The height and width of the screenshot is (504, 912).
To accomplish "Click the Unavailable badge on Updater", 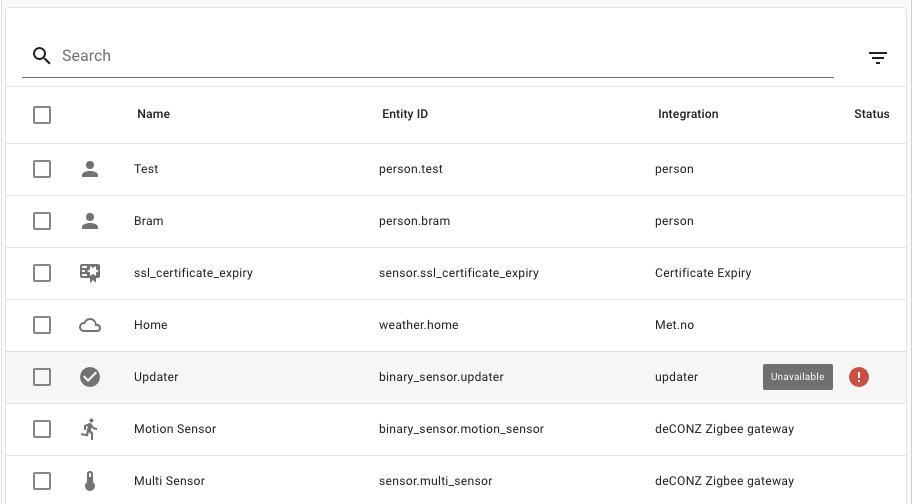I will pyautogui.click(x=797, y=377).
